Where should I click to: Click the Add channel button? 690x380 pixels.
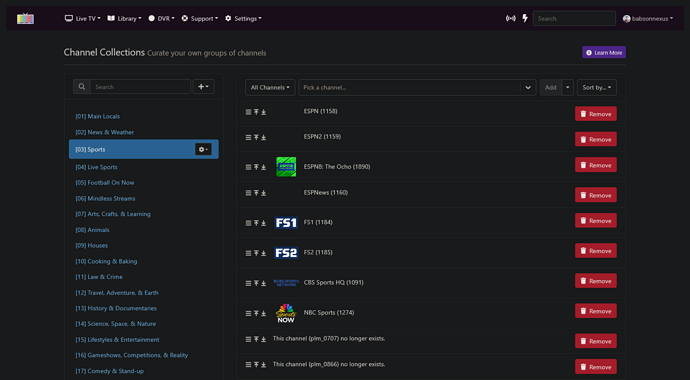pyautogui.click(x=551, y=88)
